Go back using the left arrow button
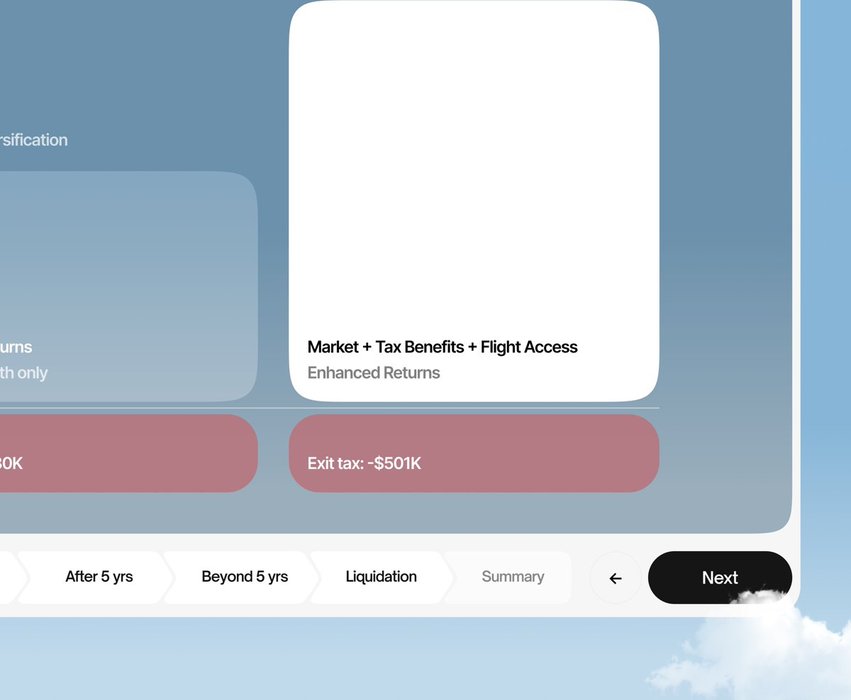Viewport: 851px width, 700px height. 615,578
